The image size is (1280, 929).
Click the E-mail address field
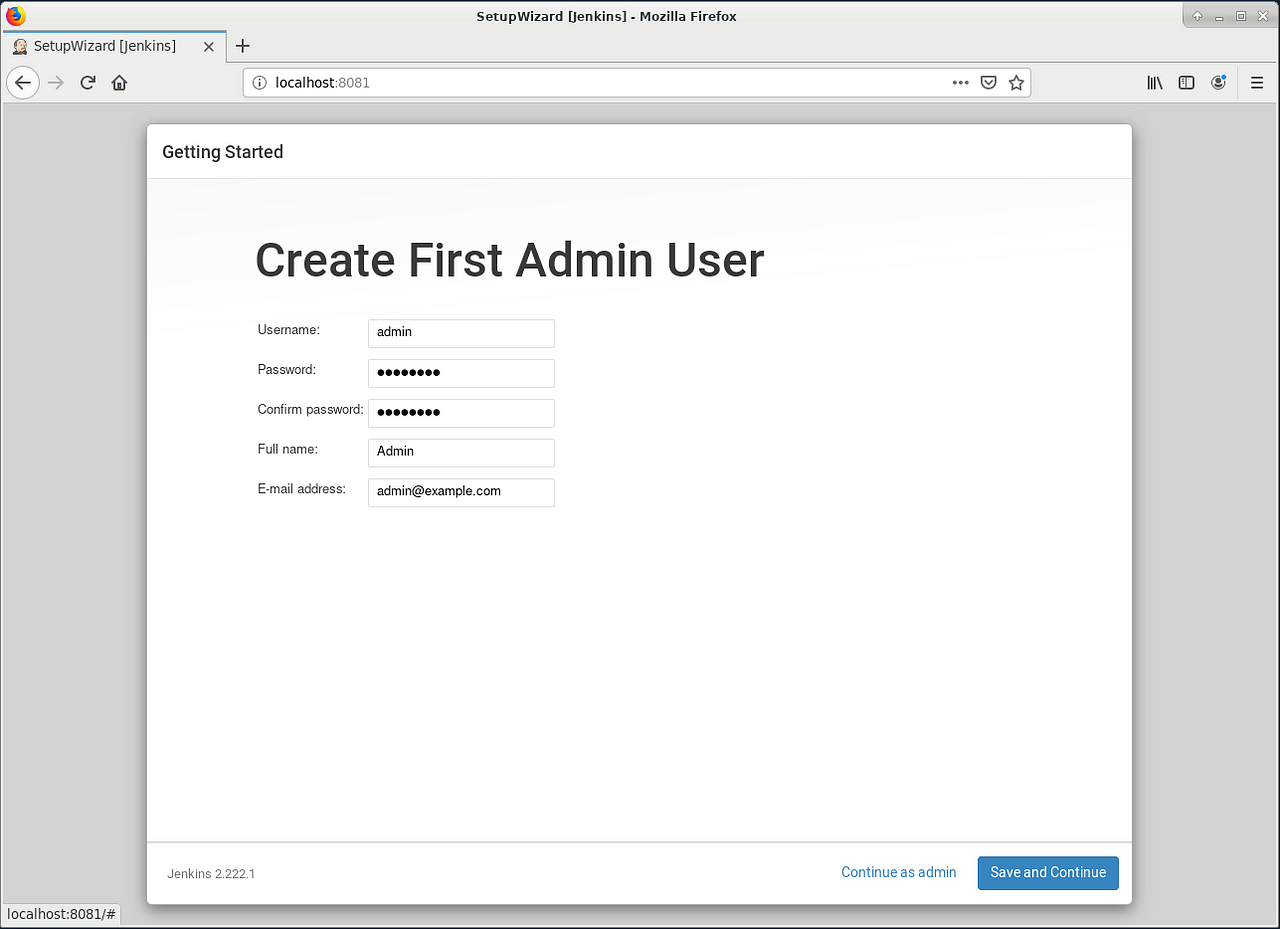pos(461,493)
